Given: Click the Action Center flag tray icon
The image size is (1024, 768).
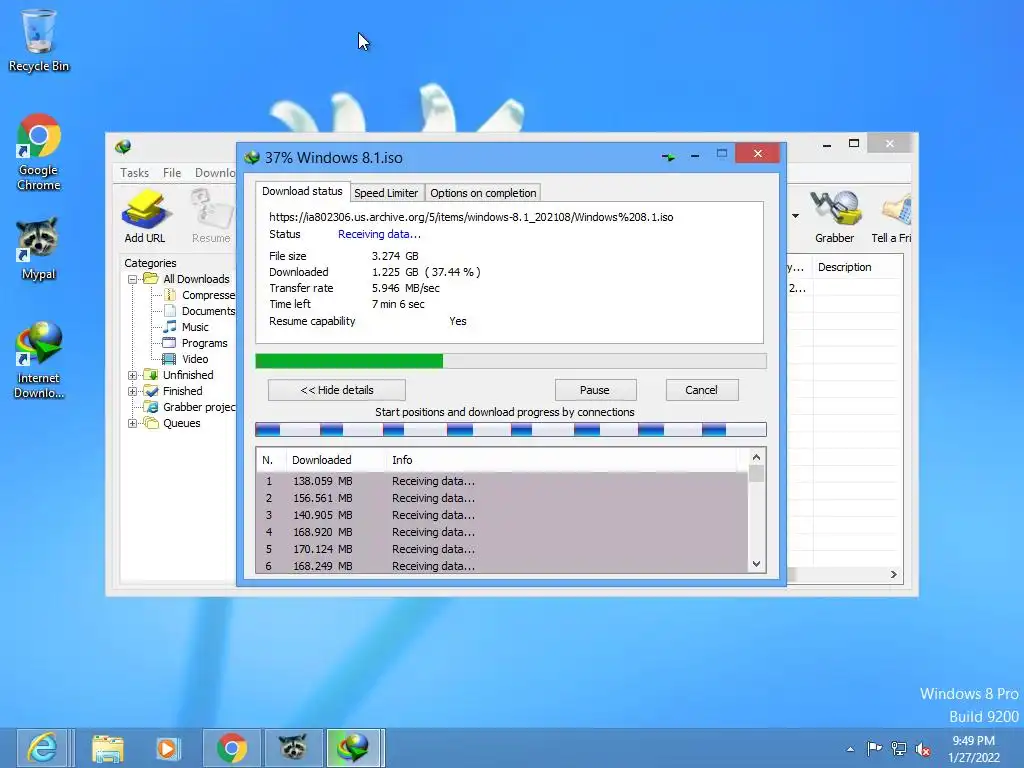Looking at the screenshot, I should coord(874,748).
